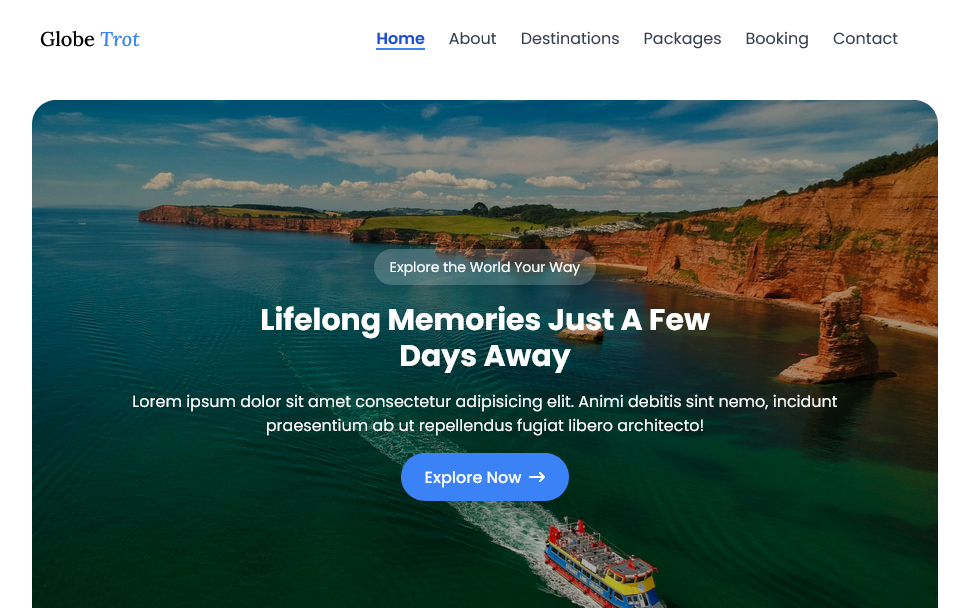Screen dimensions: 968x608
Task: Click the blue italic Trot word
Action: coord(120,39)
